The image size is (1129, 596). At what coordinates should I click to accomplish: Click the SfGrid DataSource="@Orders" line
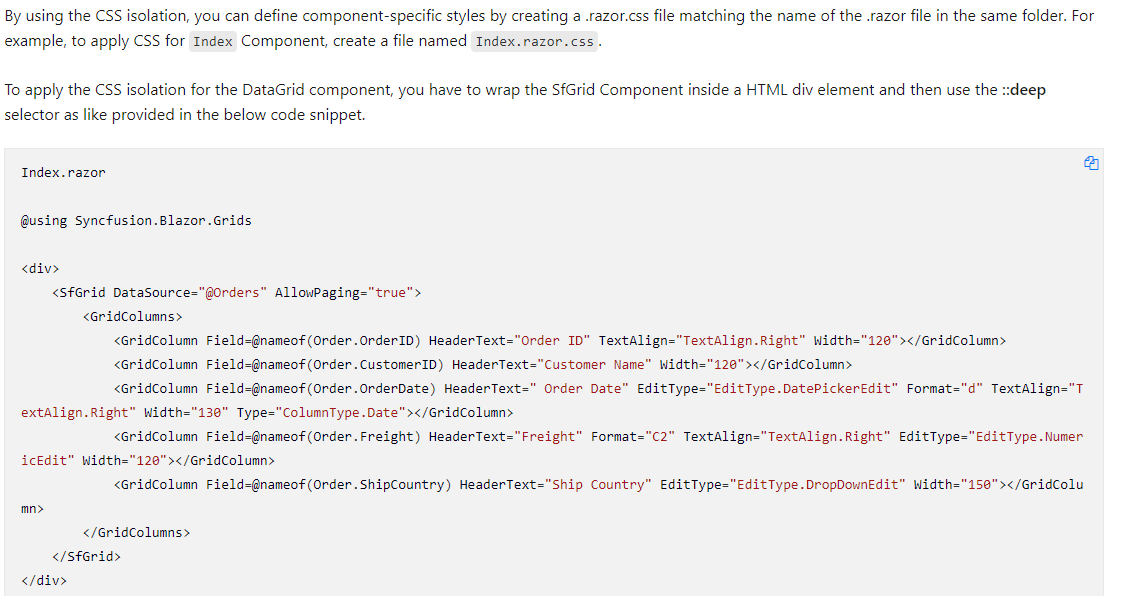pyautogui.click(x=236, y=293)
